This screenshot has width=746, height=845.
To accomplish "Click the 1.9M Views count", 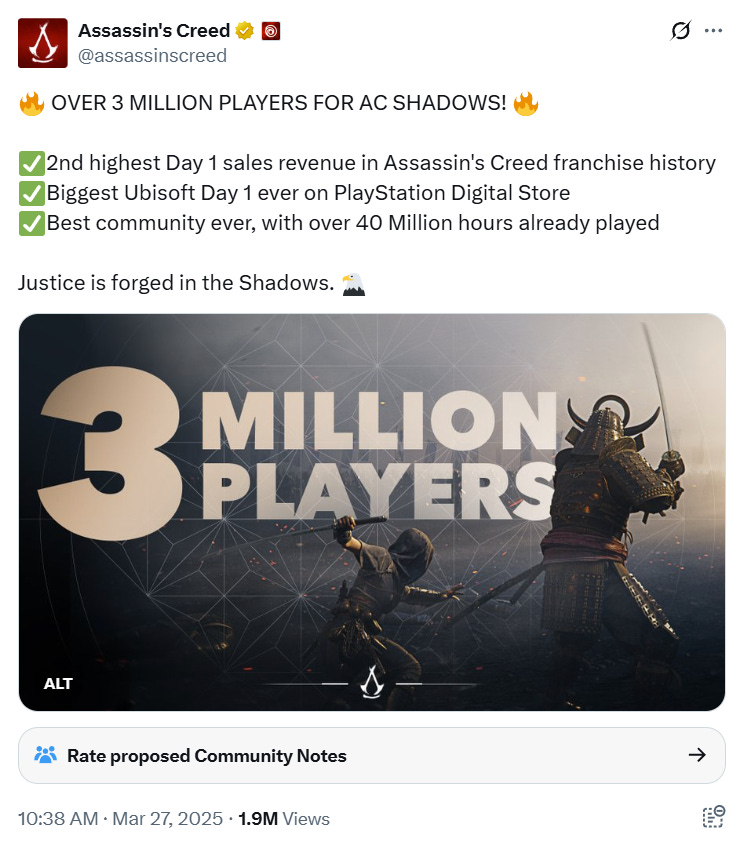I will point(284,819).
